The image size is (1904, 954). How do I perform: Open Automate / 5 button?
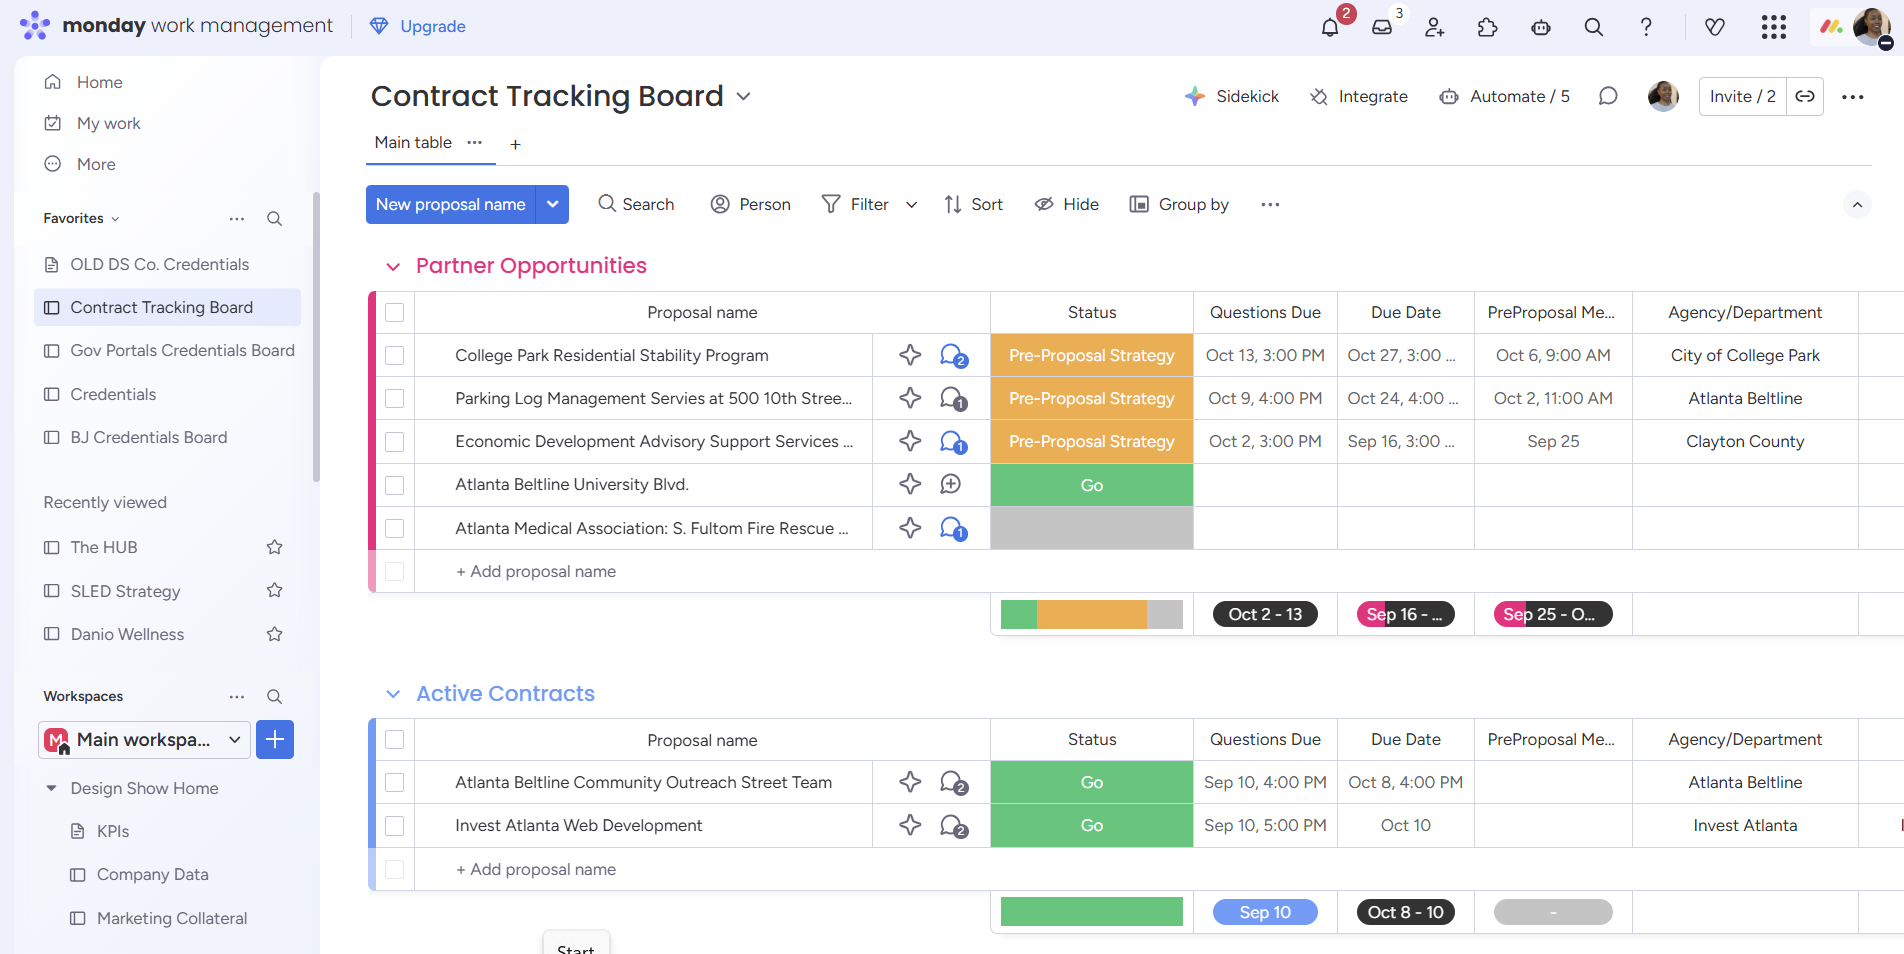click(x=1505, y=96)
